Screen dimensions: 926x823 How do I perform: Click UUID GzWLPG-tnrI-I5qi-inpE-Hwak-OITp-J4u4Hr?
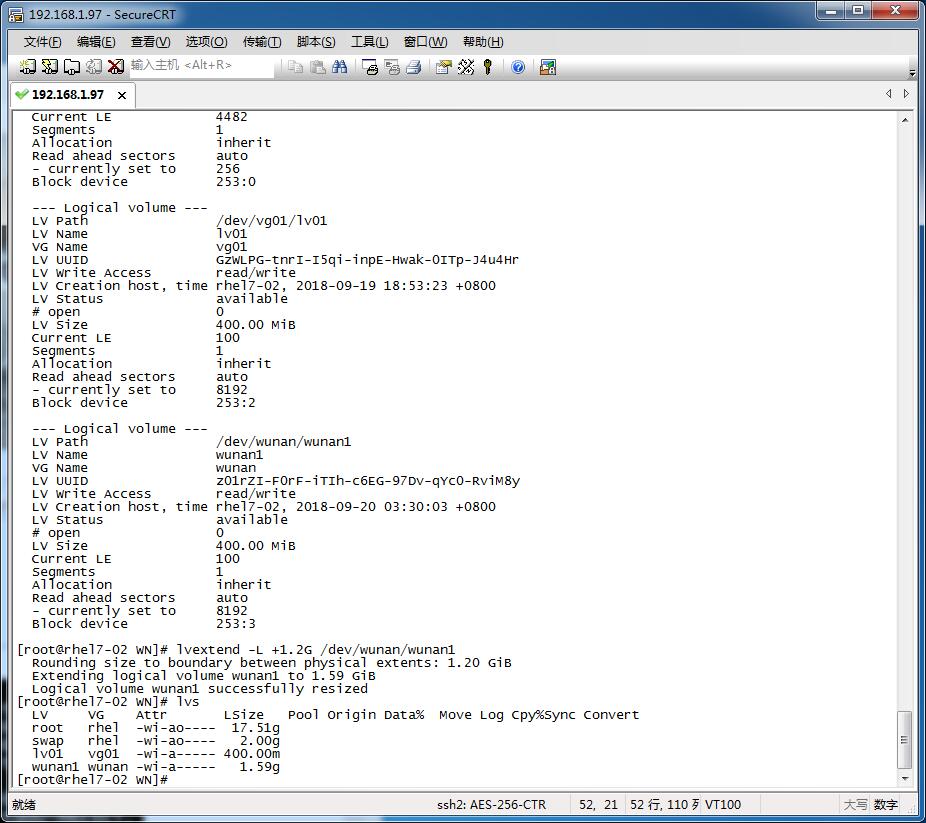point(367,260)
